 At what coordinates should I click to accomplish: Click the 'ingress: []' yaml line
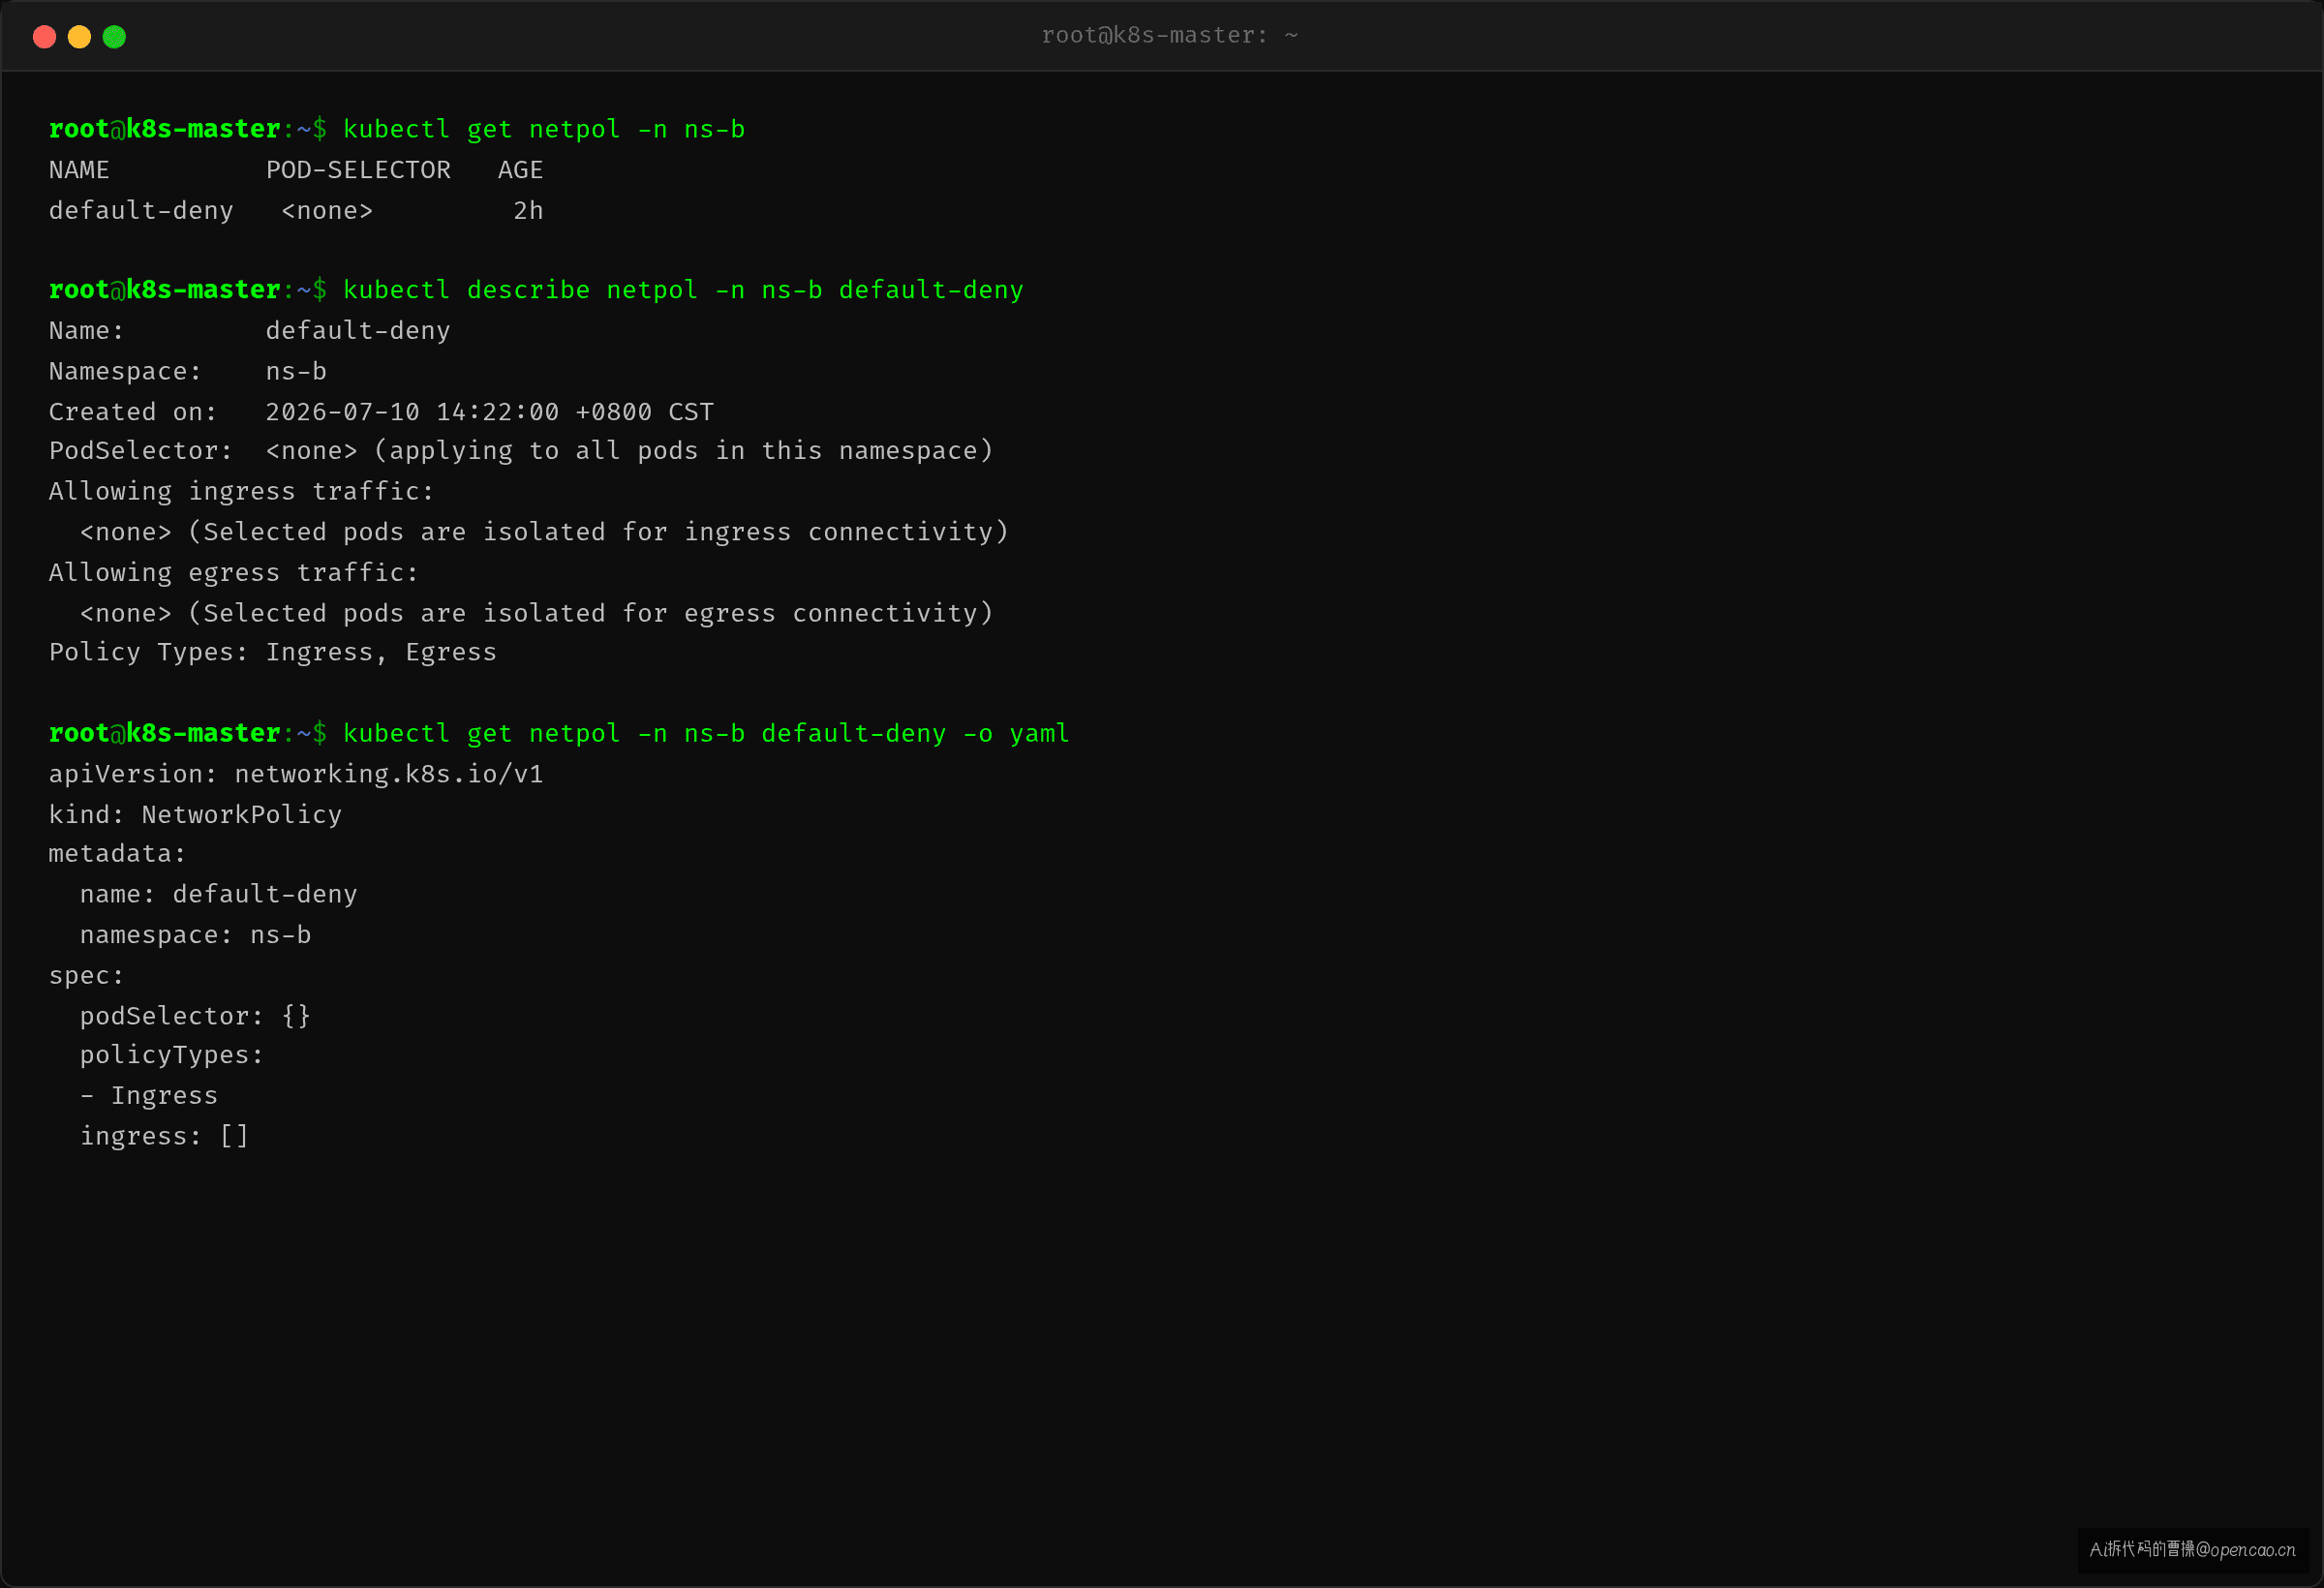point(165,1137)
